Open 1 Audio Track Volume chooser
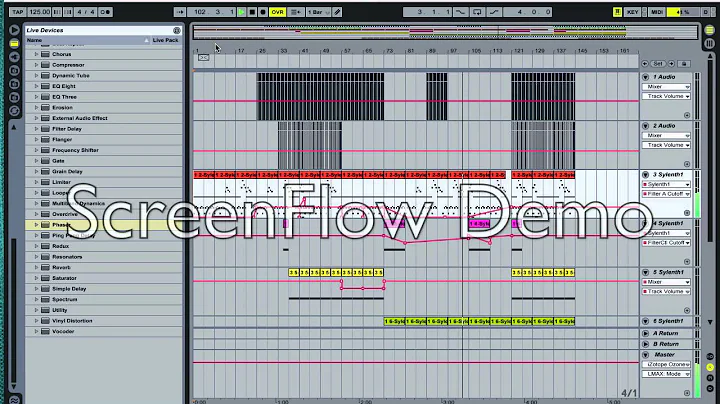The width and height of the screenshot is (720, 404). tap(666, 96)
